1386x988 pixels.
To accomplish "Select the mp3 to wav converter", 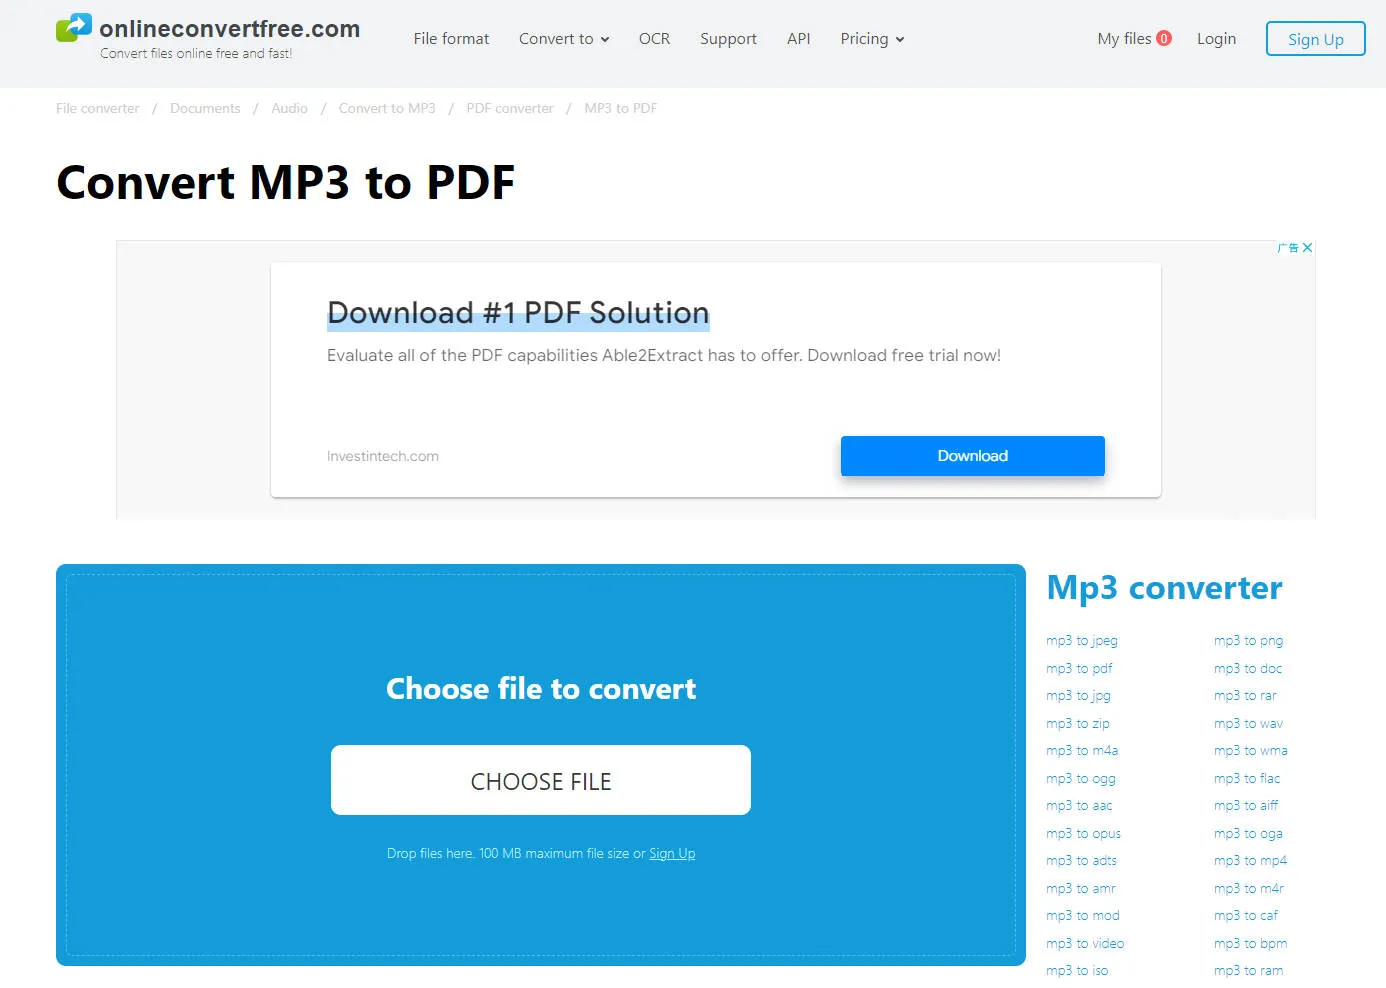I will (x=1247, y=723).
